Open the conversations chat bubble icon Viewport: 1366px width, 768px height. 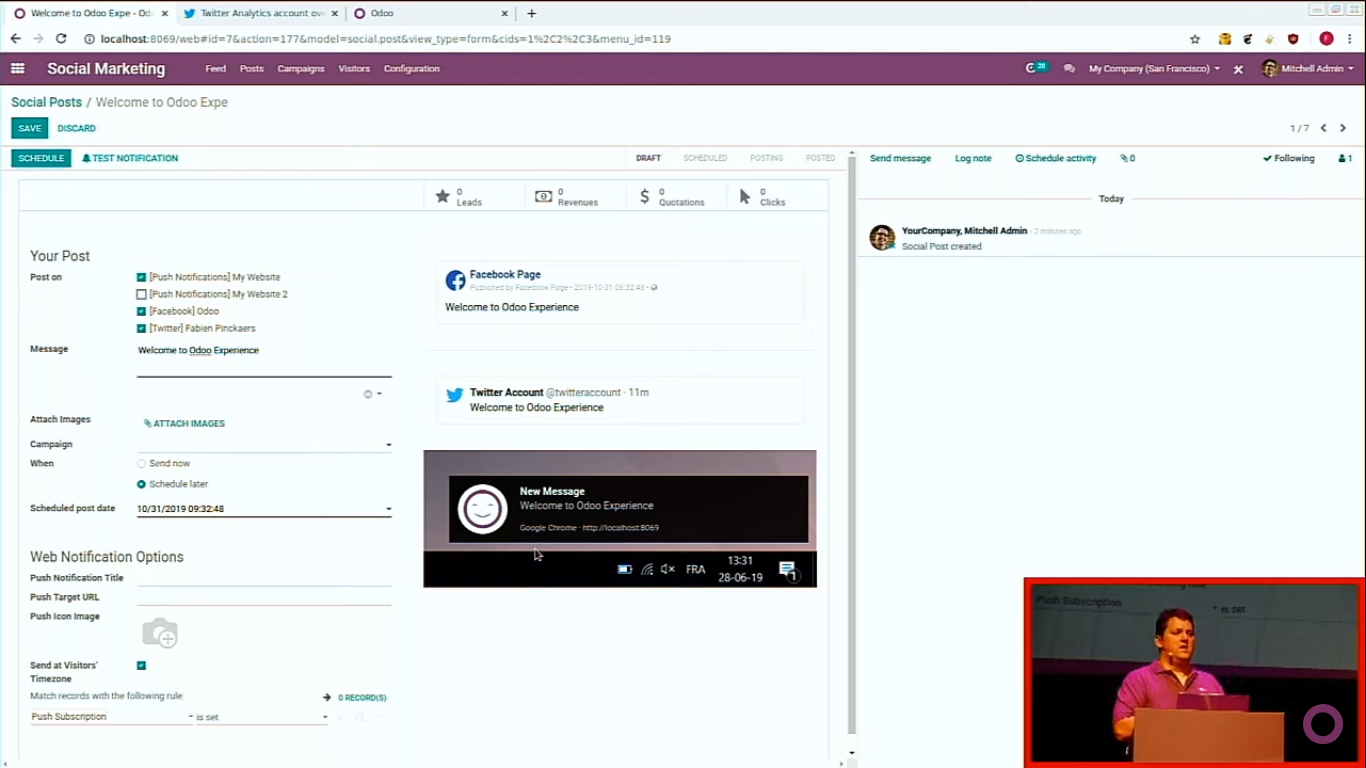coord(1069,69)
